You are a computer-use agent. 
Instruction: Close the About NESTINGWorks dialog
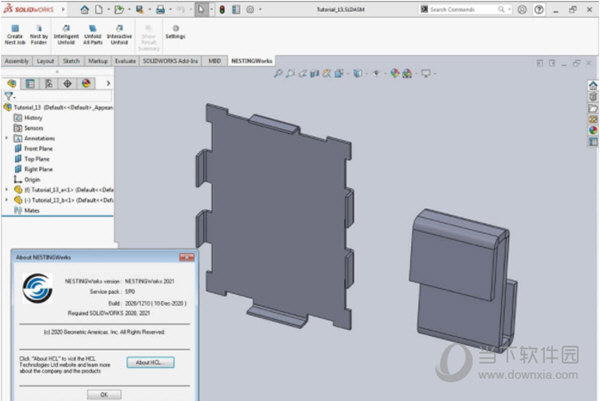(187, 258)
